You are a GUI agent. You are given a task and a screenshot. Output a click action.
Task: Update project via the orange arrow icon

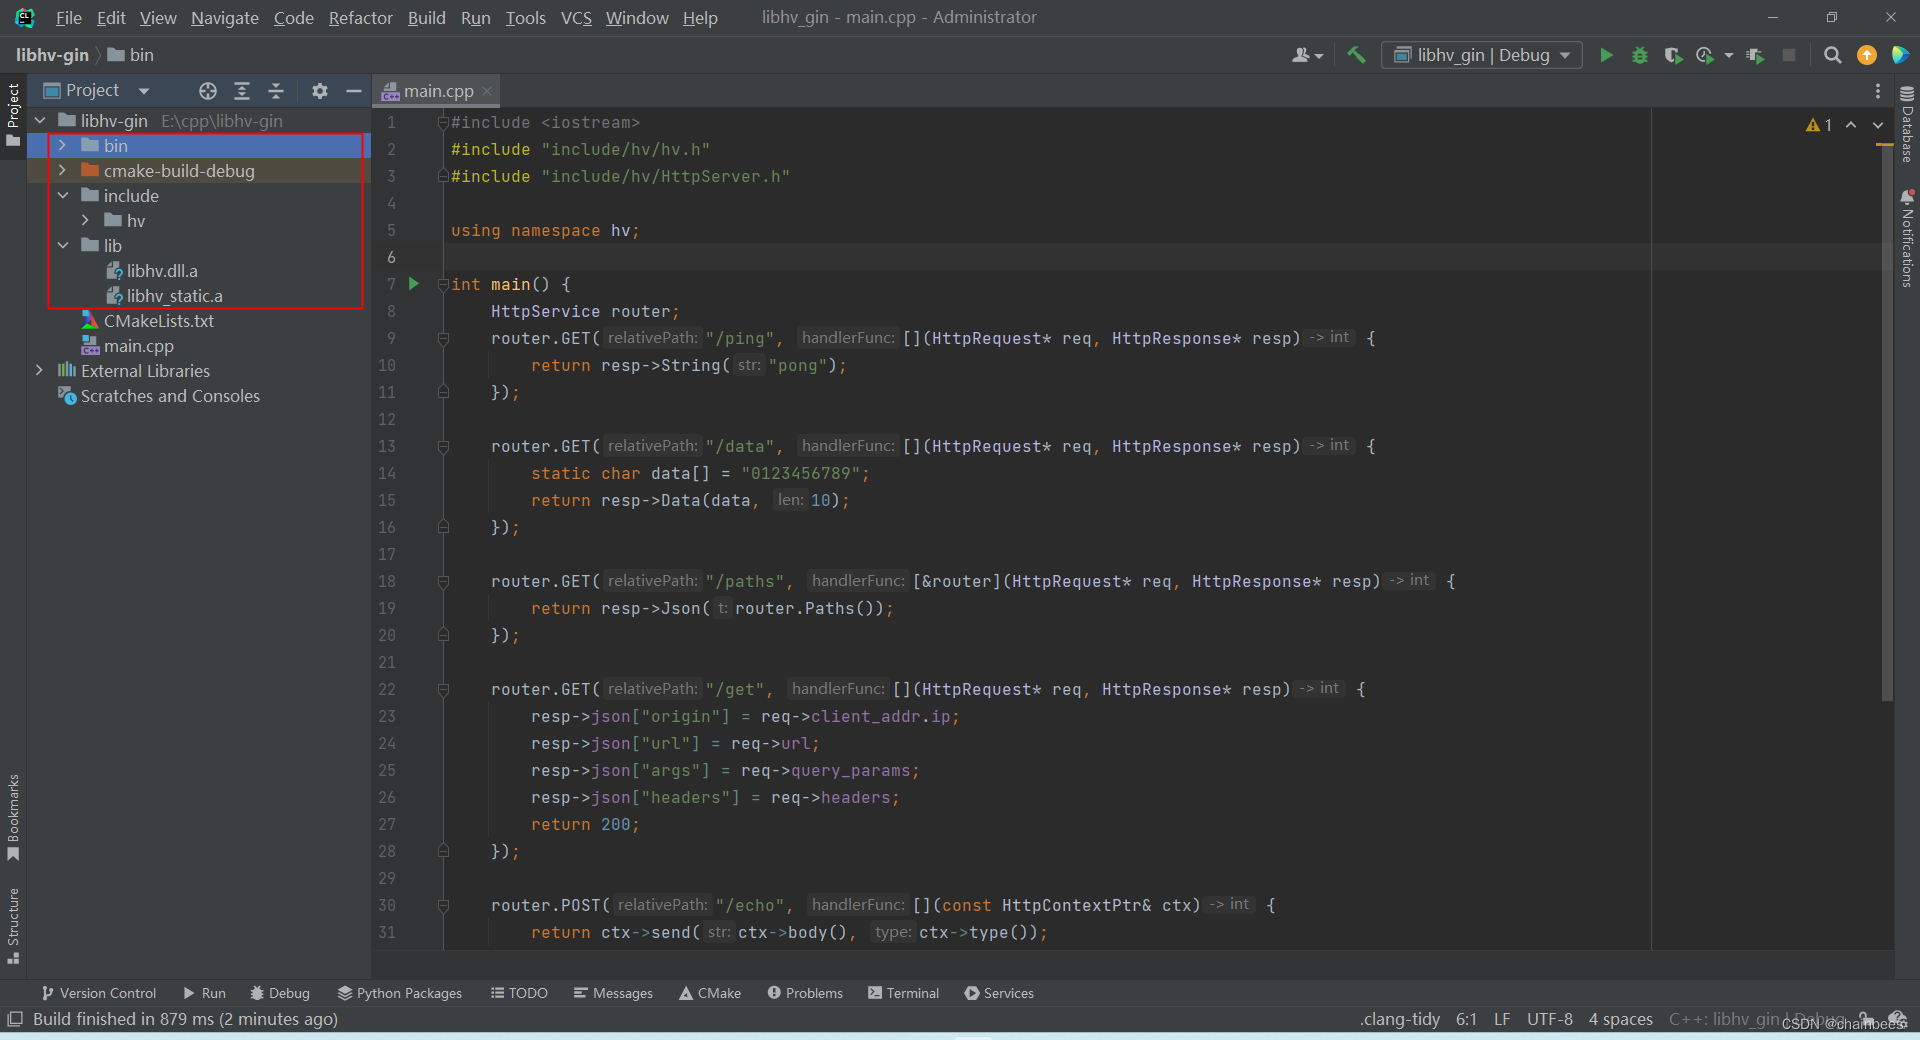(1867, 55)
